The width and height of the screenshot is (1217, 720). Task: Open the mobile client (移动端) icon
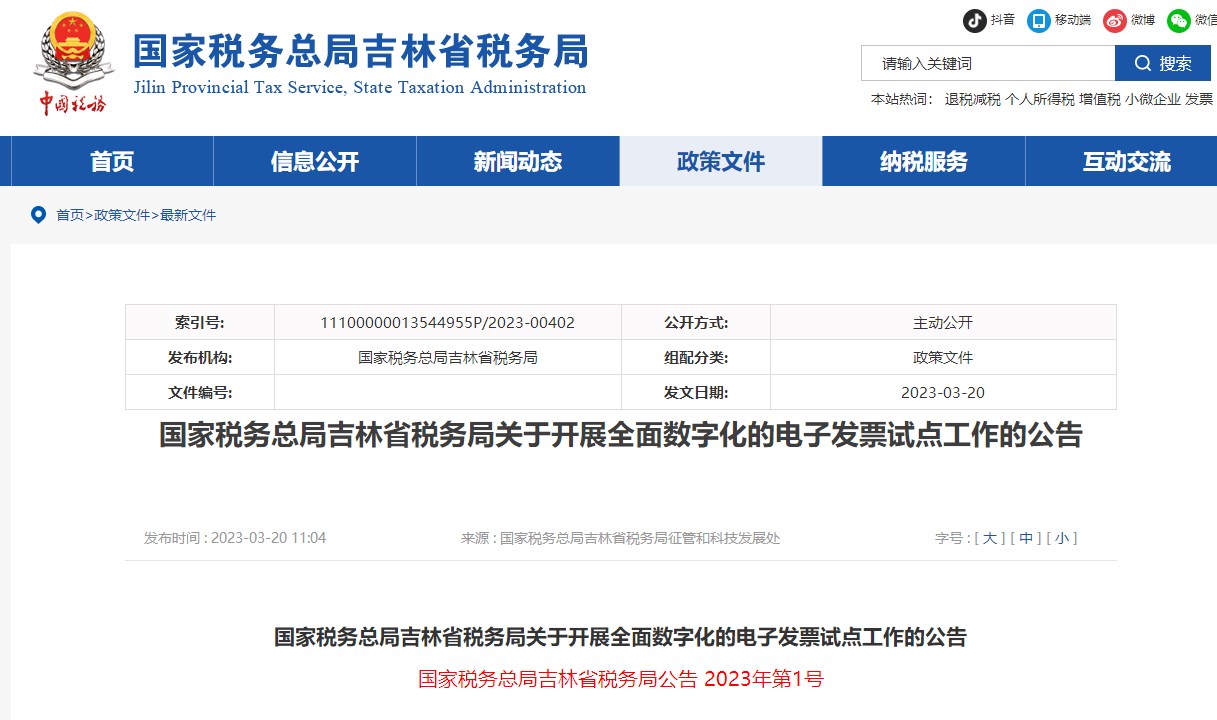coord(1039,20)
